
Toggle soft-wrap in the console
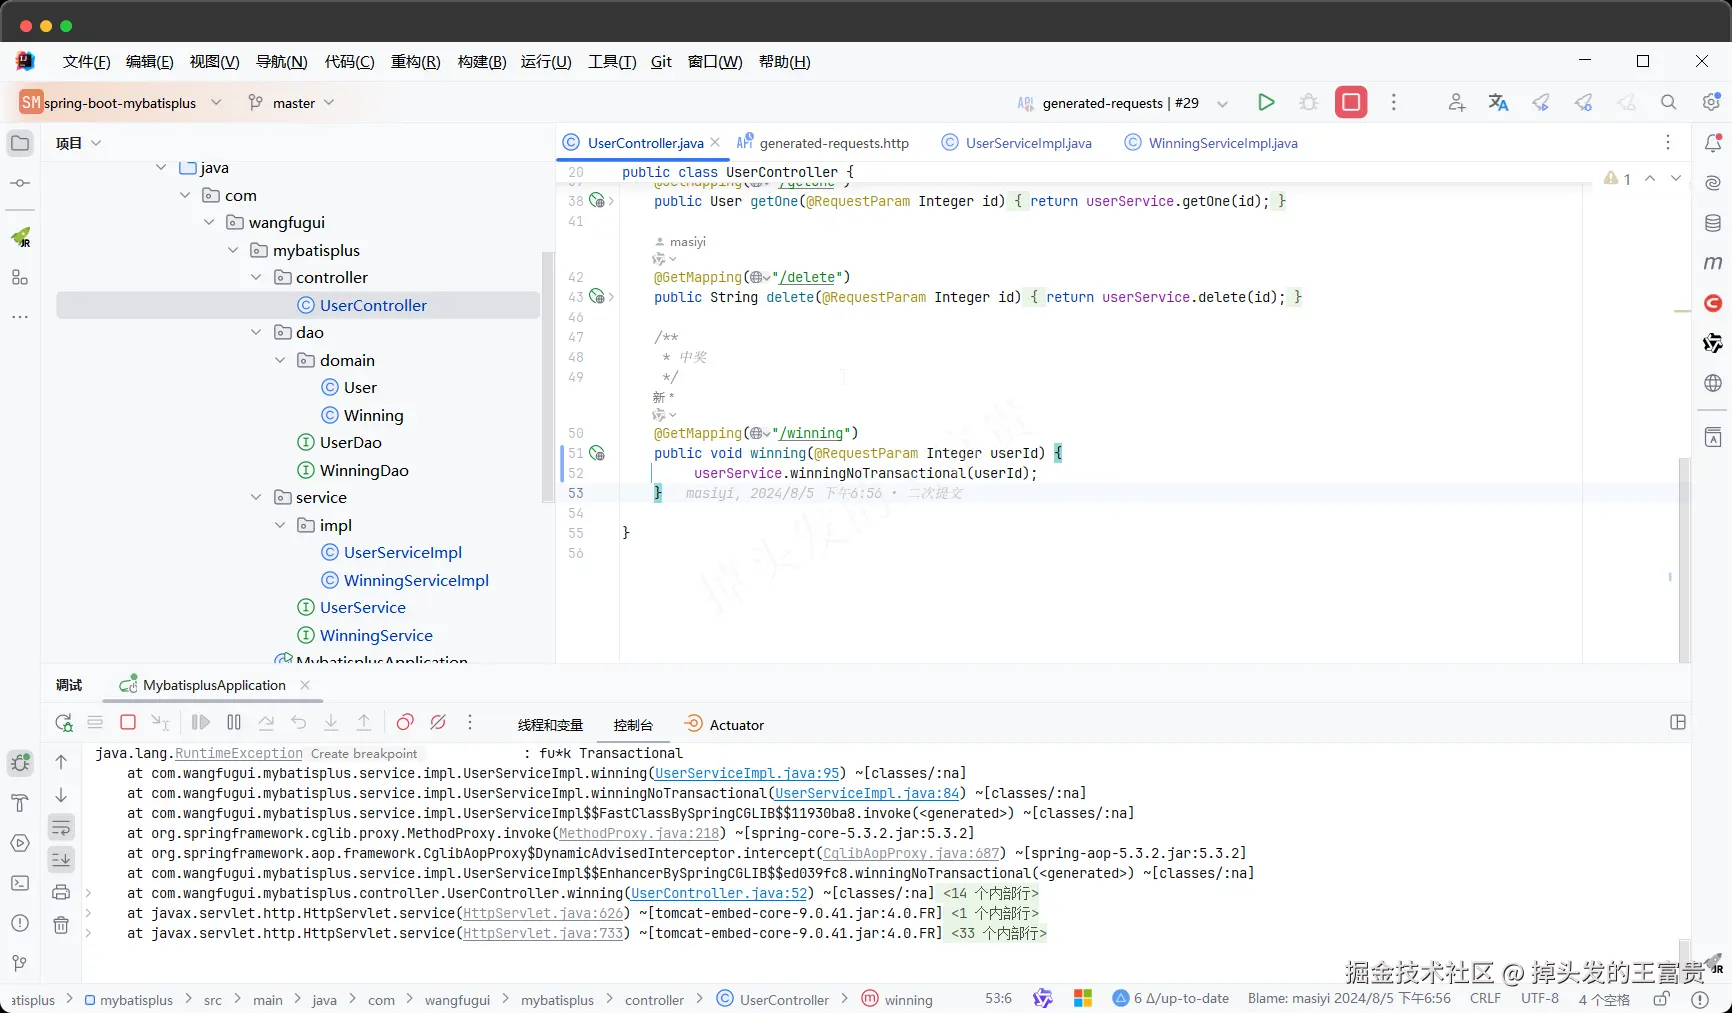(x=61, y=828)
